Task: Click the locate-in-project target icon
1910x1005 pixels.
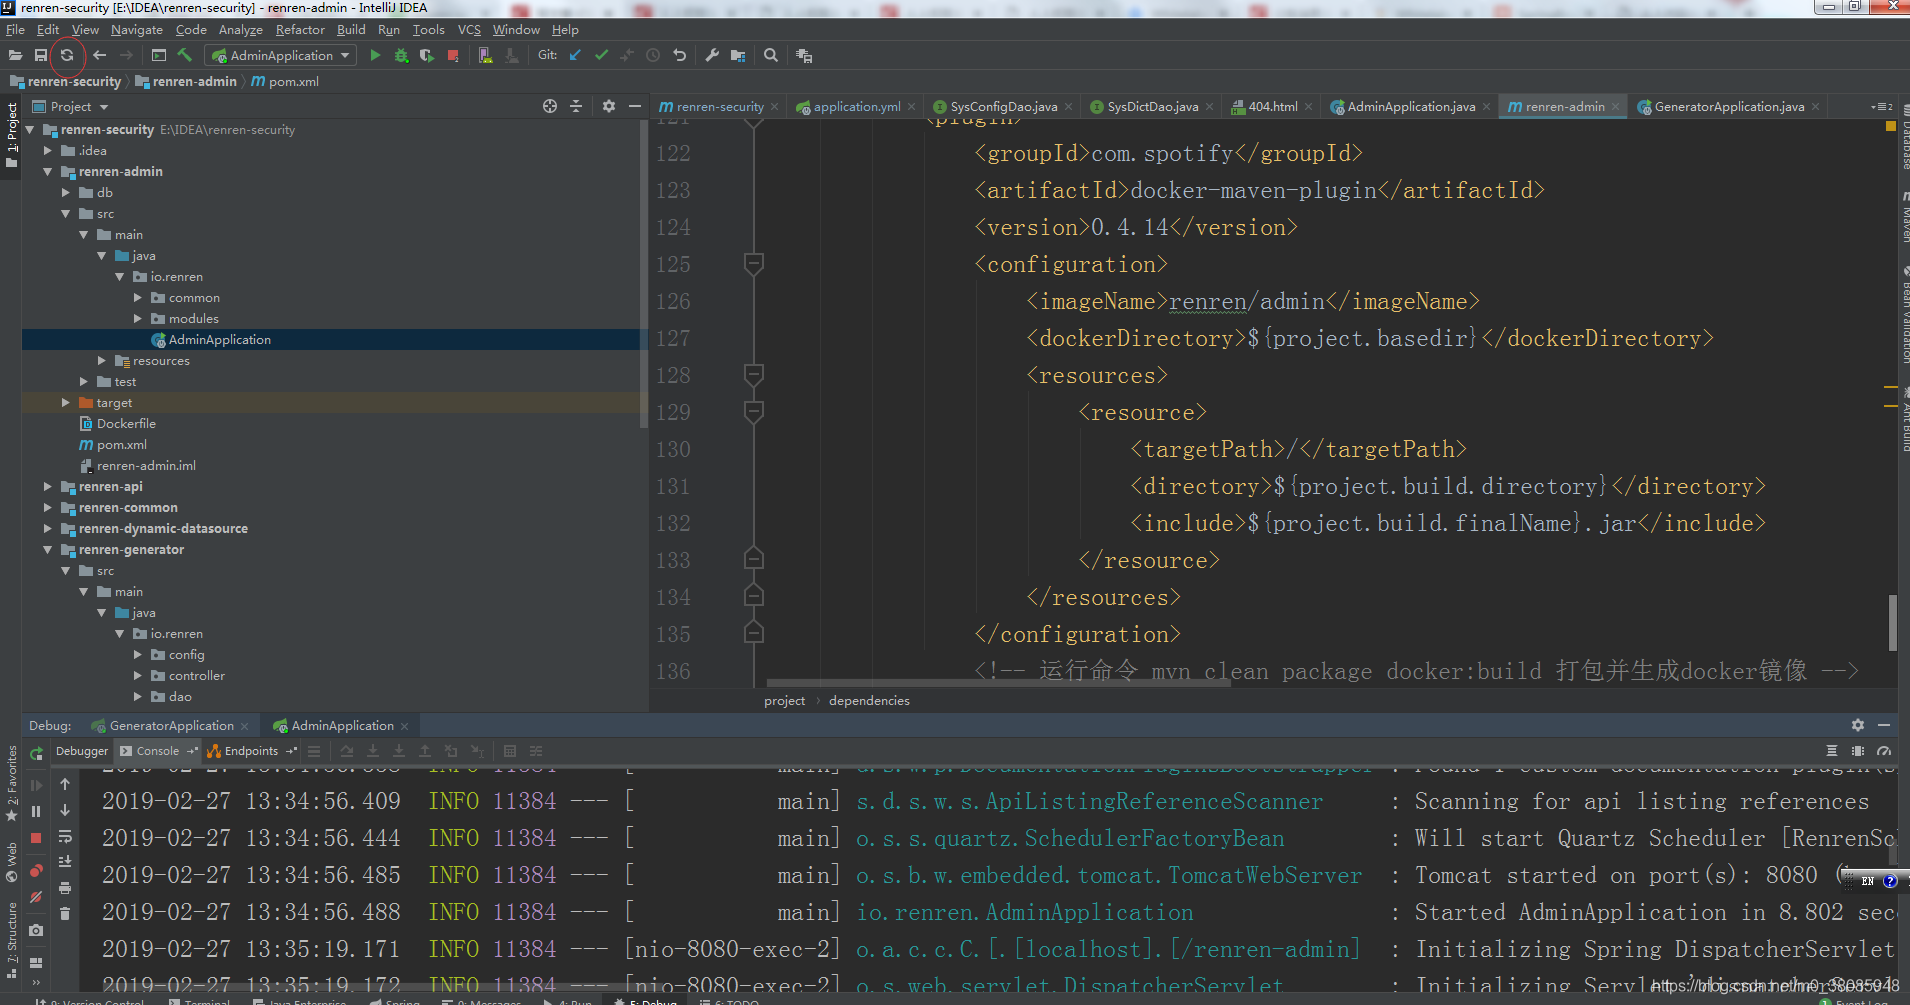Action: (550, 106)
